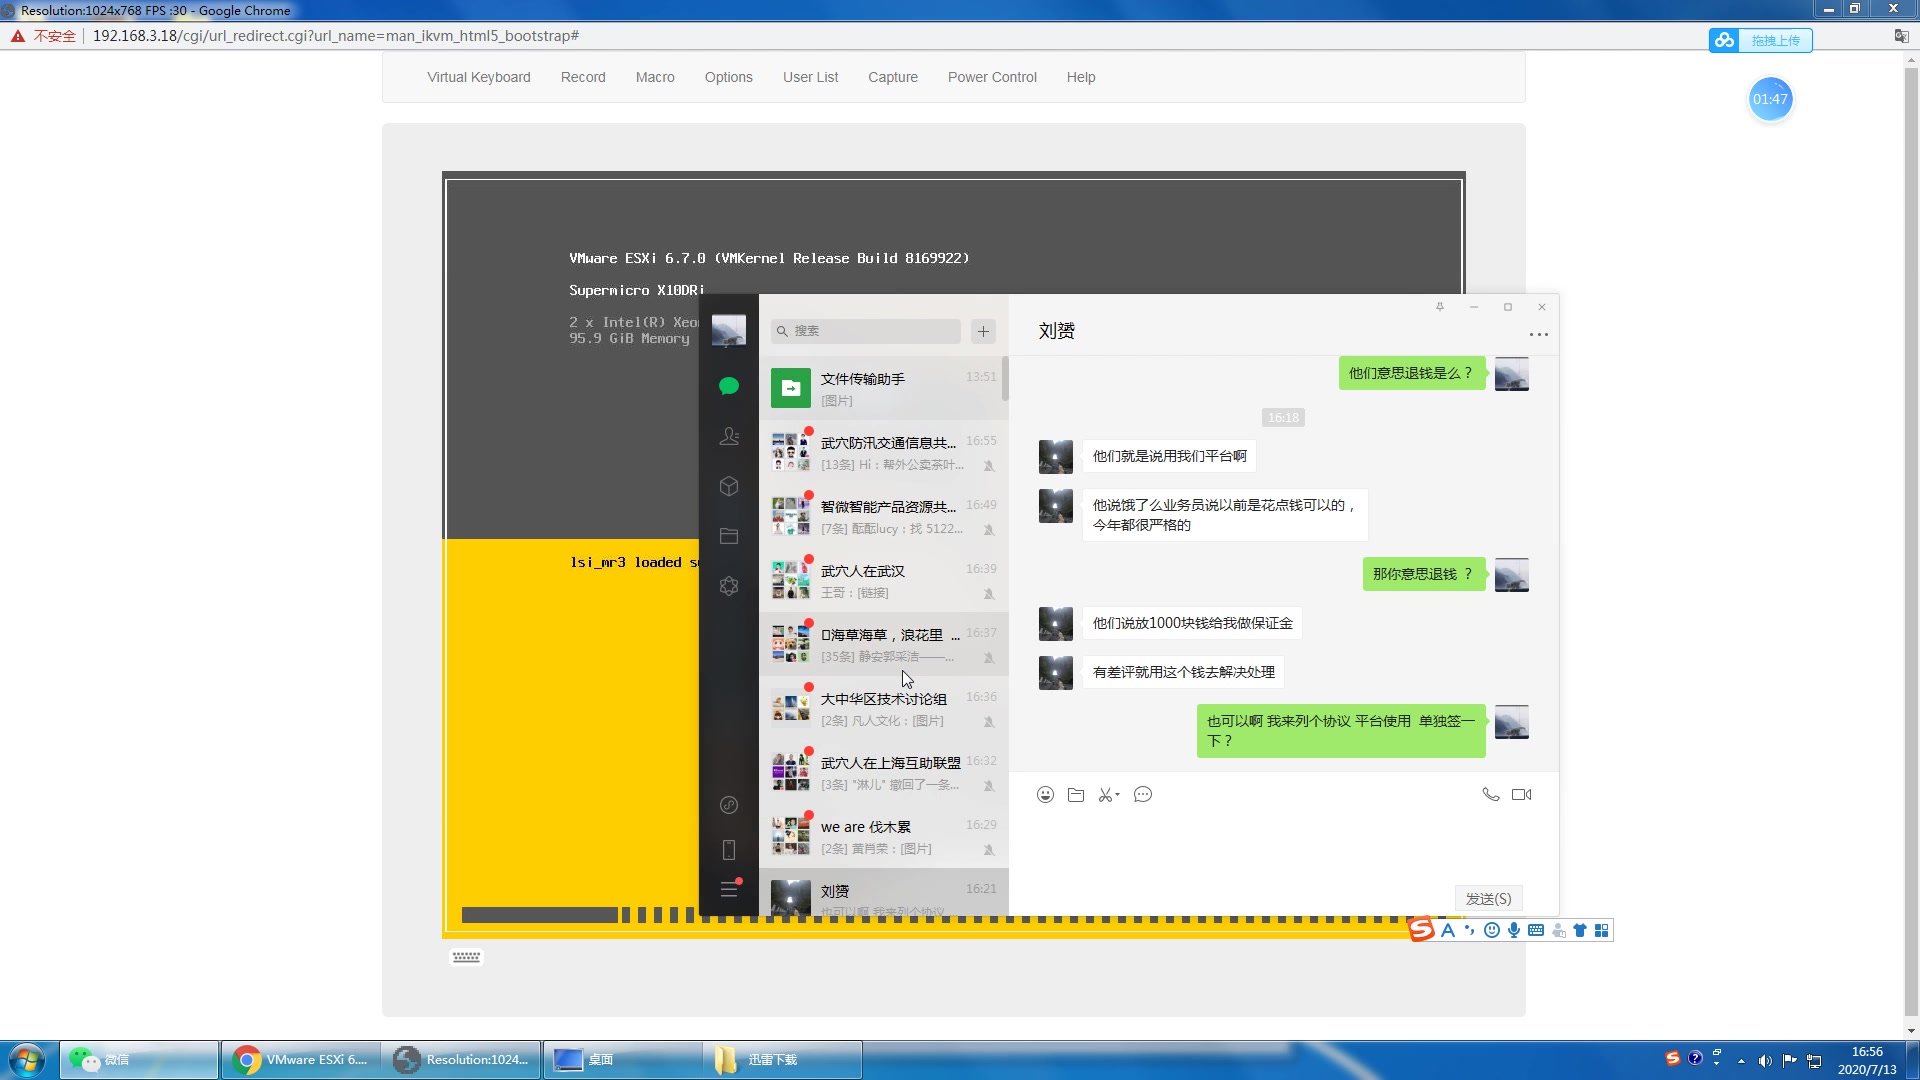Viewport: 1920px width, 1080px height.
Task: Open the Favorites box icon in WeChat sidebar
Action: pos(729,486)
